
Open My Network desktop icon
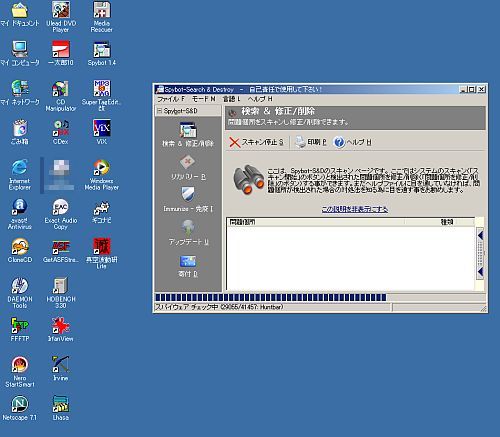(20, 93)
